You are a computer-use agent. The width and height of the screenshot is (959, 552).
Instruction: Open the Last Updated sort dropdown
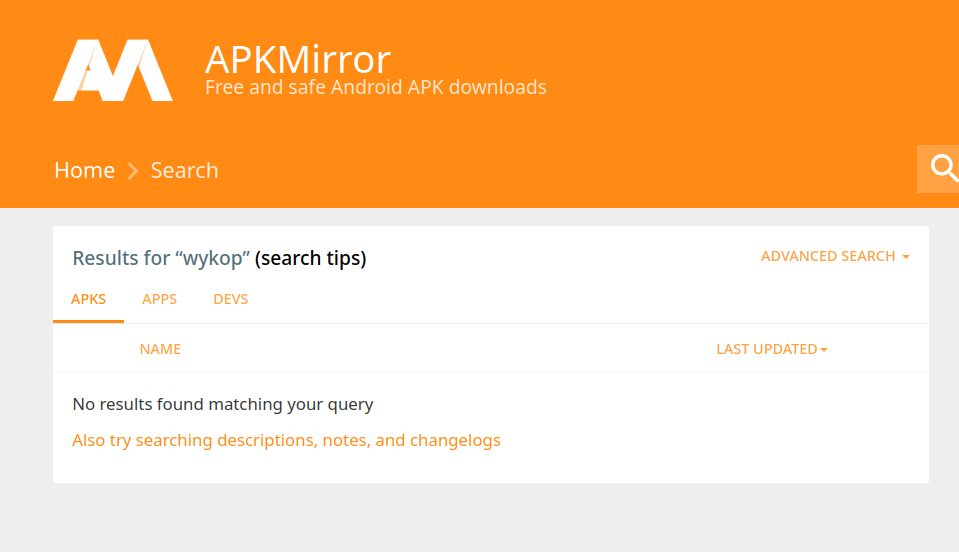766,349
